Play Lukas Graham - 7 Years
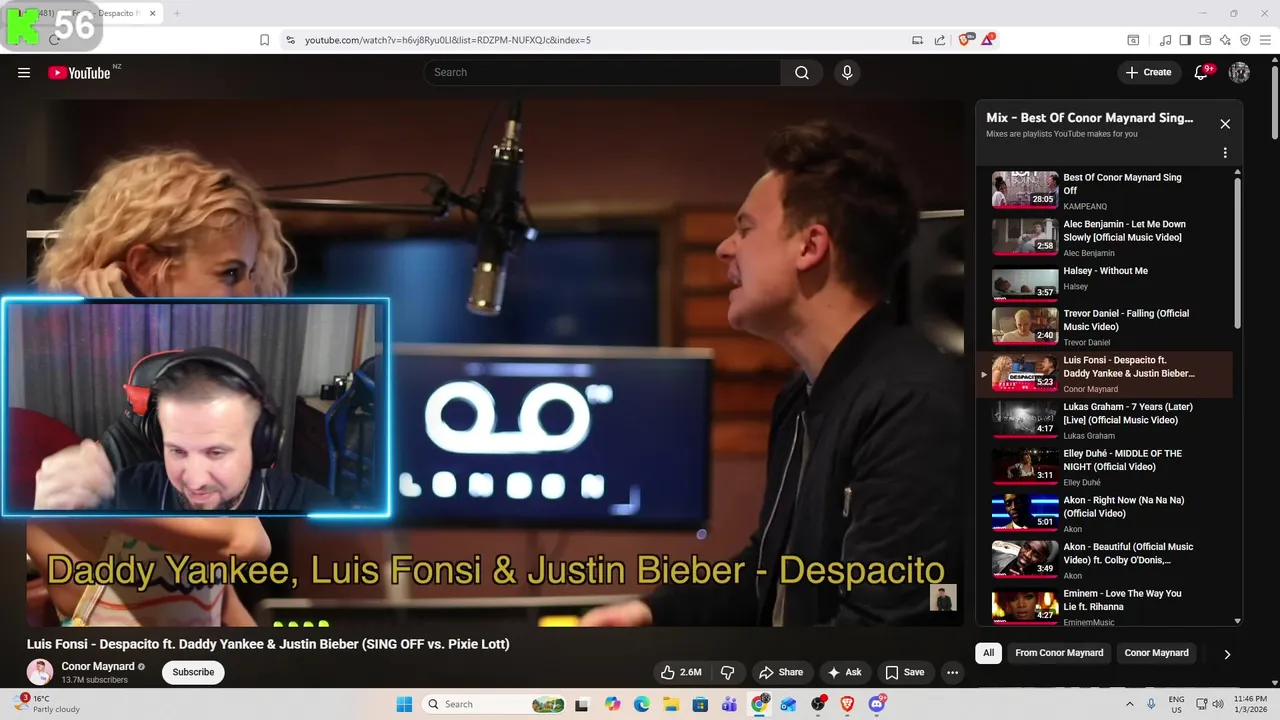1280x720 pixels. tap(1105, 421)
